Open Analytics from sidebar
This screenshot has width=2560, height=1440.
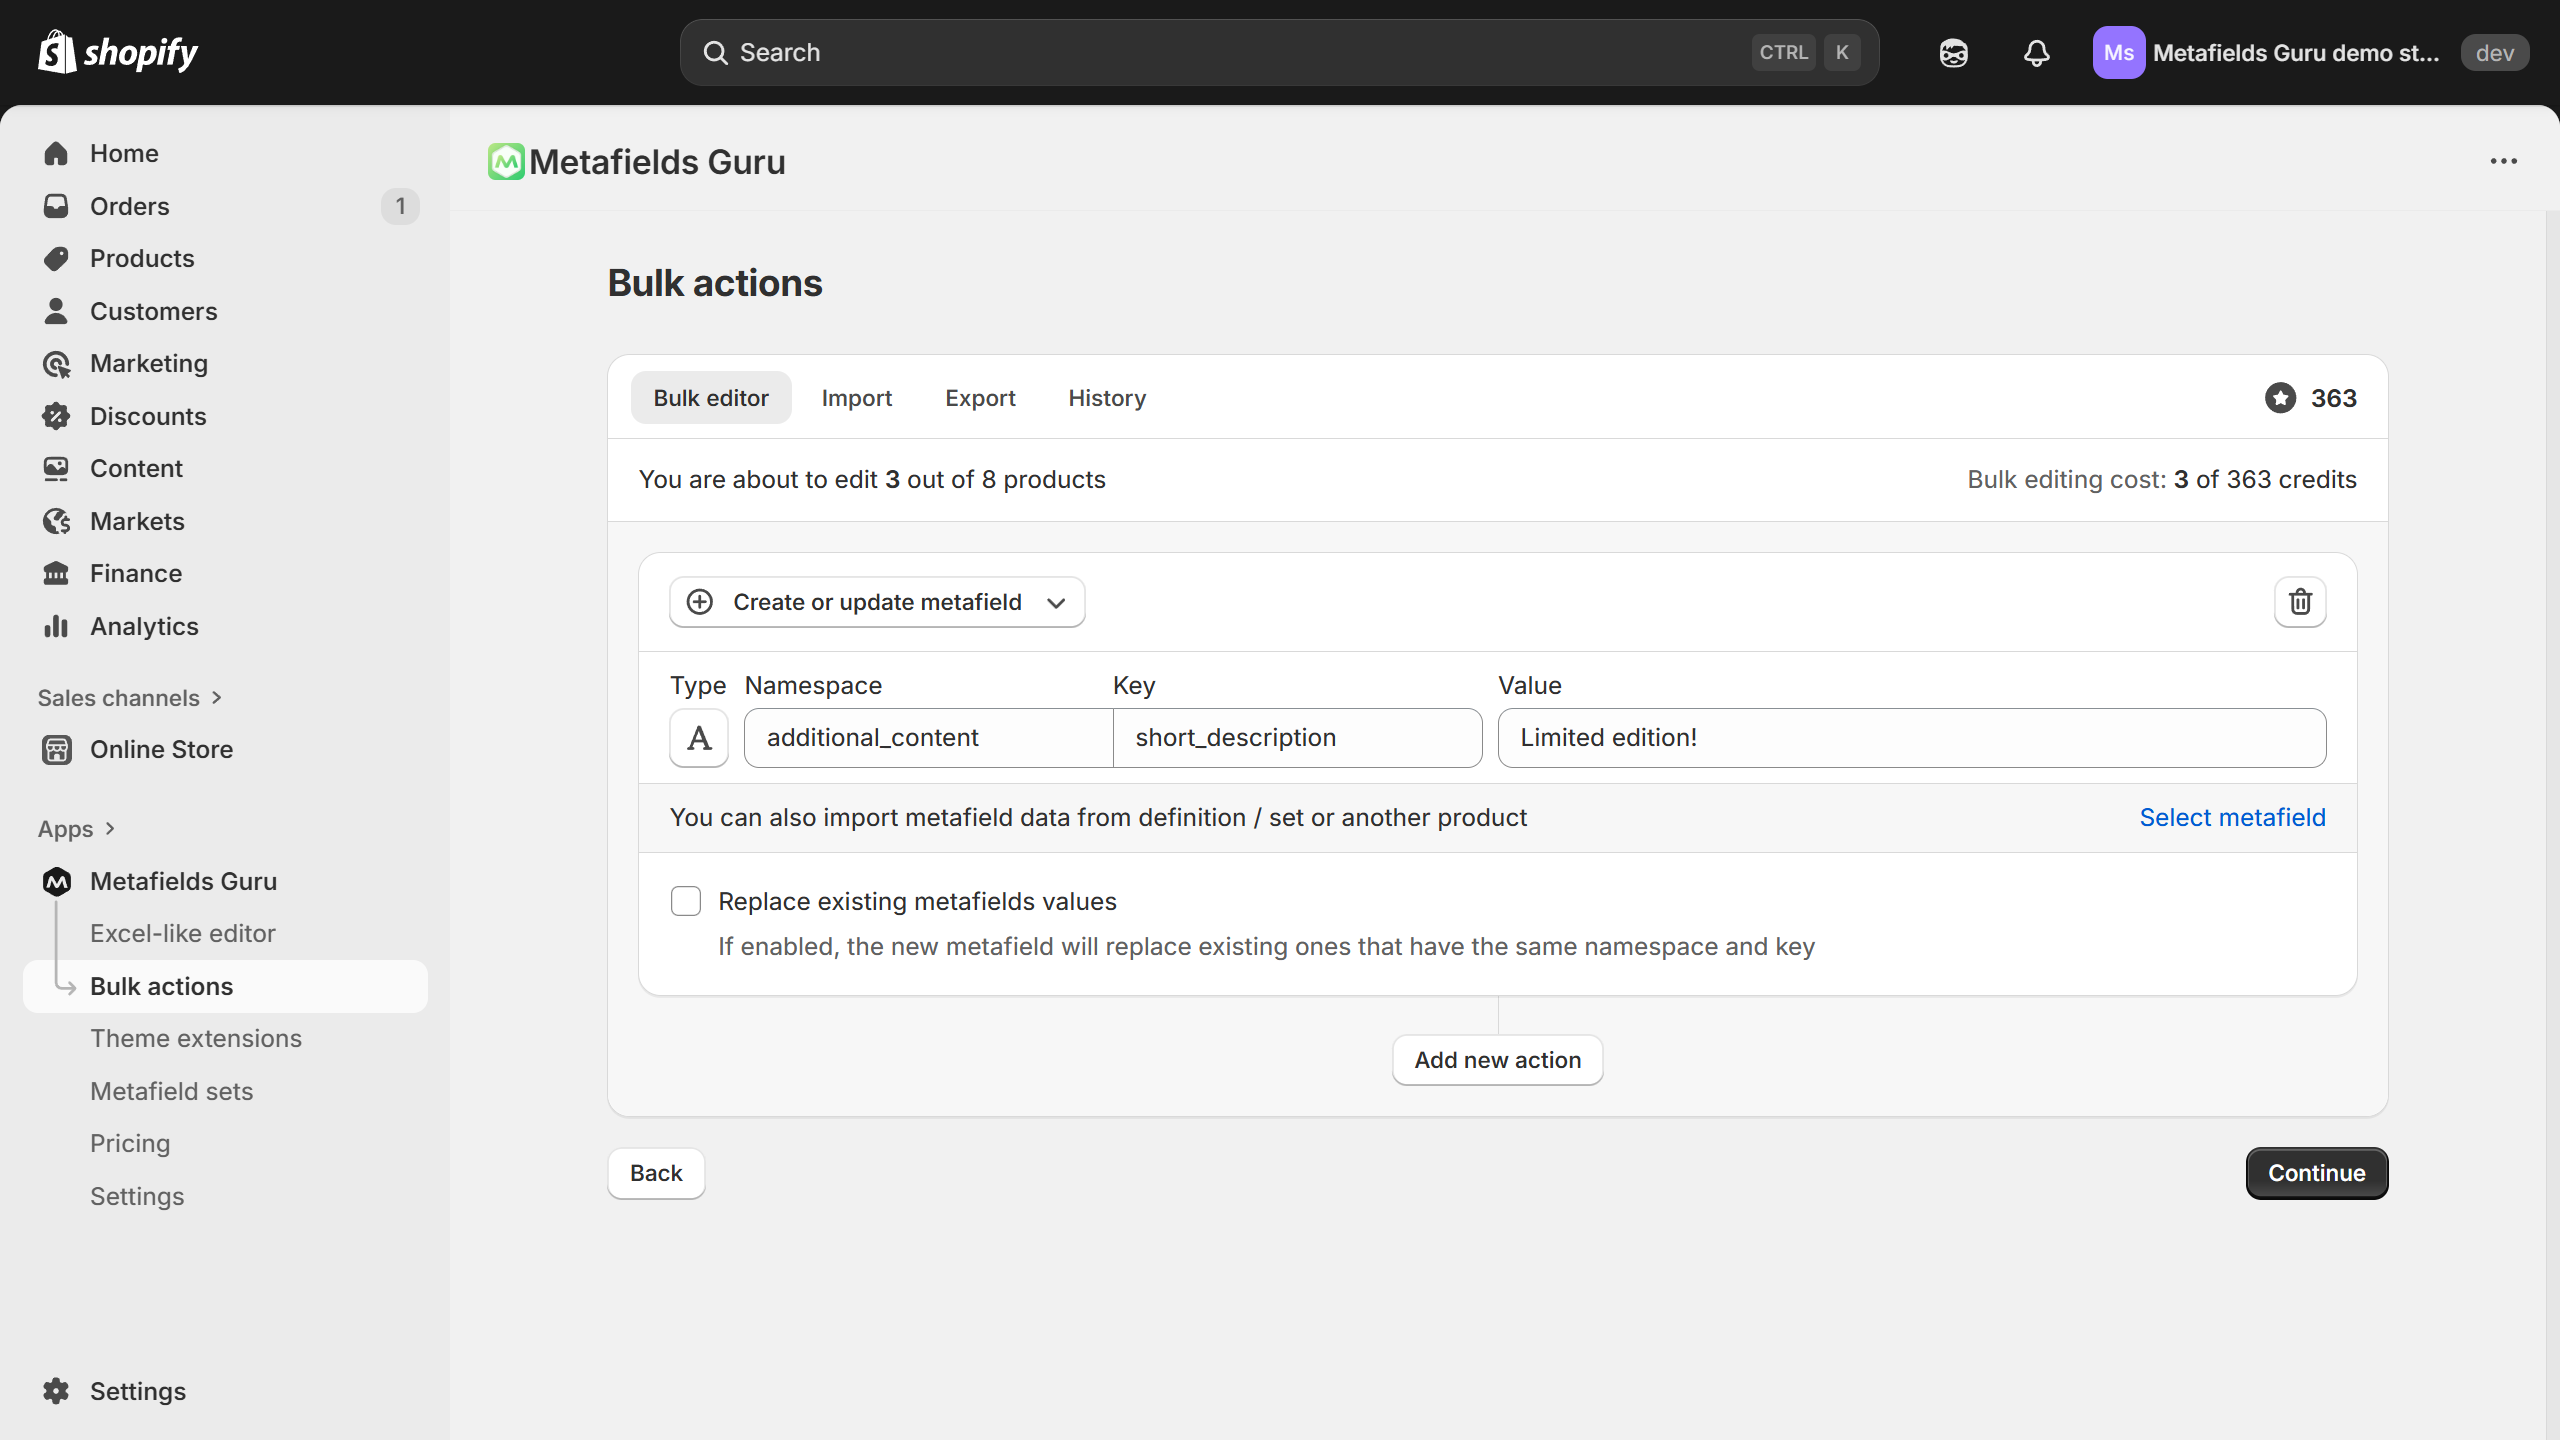tap(144, 626)
